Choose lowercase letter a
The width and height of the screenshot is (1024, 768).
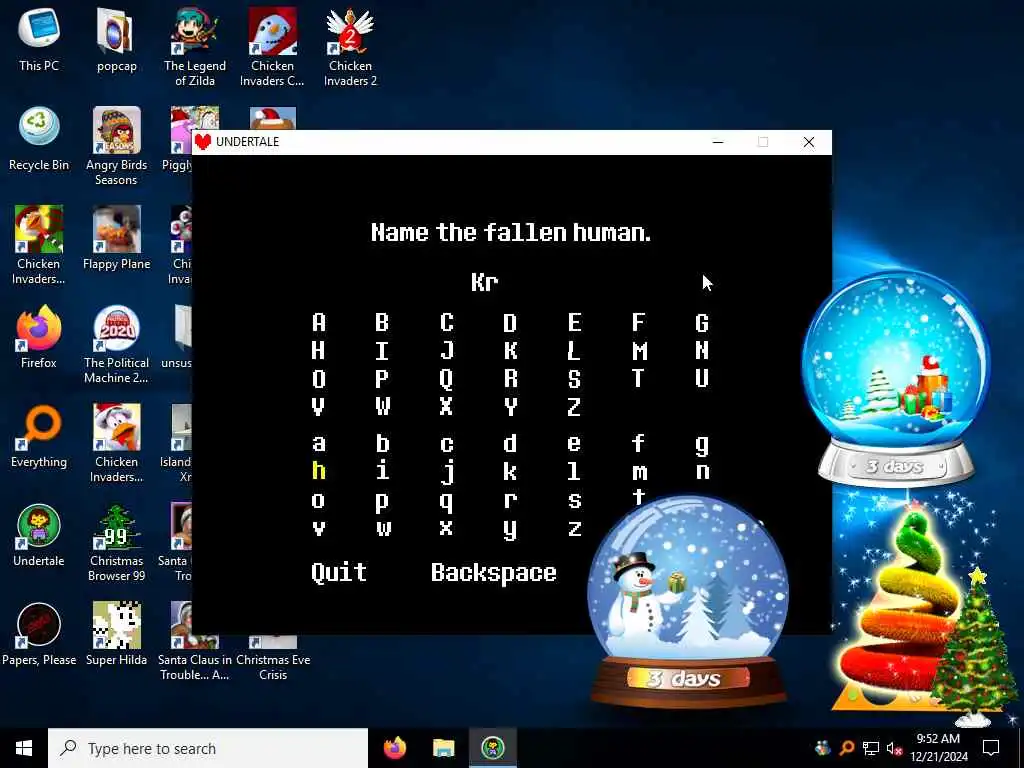pyautogui.click(x=319, y=444)
